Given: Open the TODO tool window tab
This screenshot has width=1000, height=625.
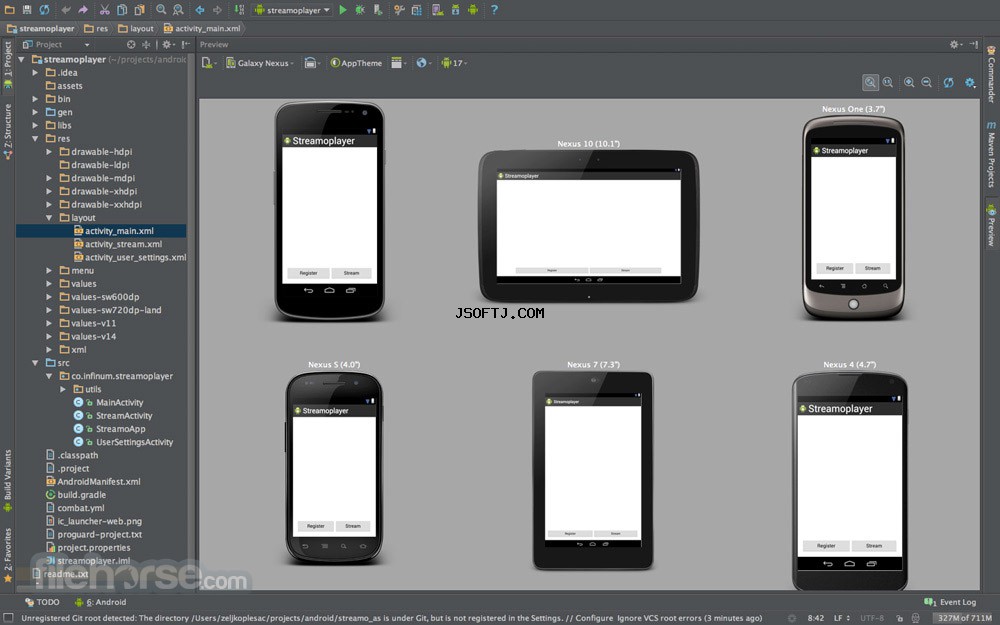Looking at the screenshot, I should pos(42,602).
